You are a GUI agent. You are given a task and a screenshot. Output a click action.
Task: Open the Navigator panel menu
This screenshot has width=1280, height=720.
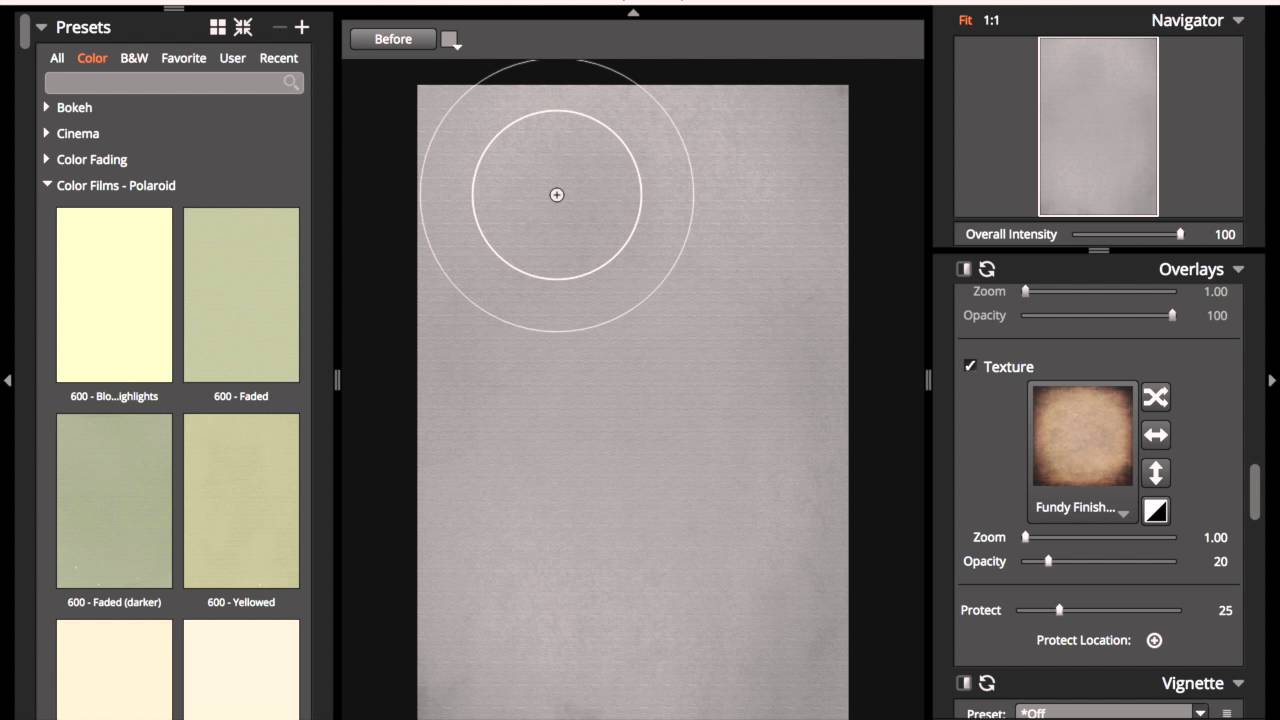1238,21
